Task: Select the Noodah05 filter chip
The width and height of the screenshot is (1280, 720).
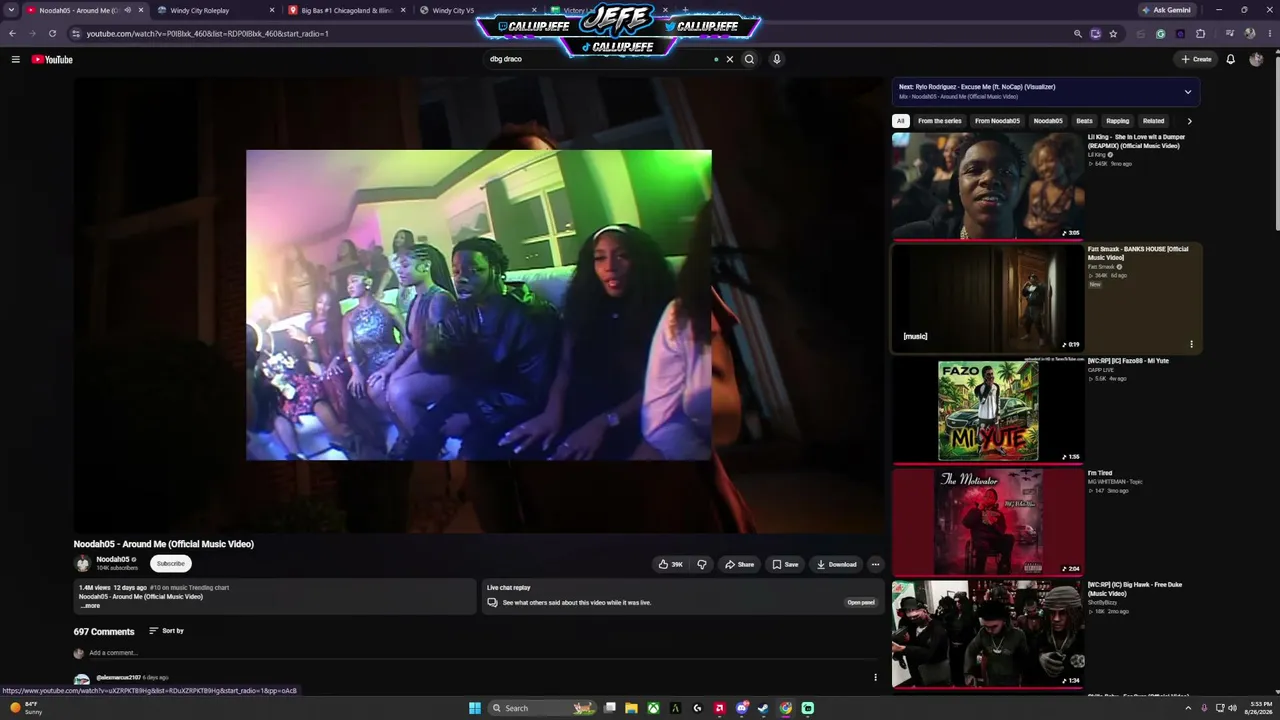Action: pos(1048,121)
